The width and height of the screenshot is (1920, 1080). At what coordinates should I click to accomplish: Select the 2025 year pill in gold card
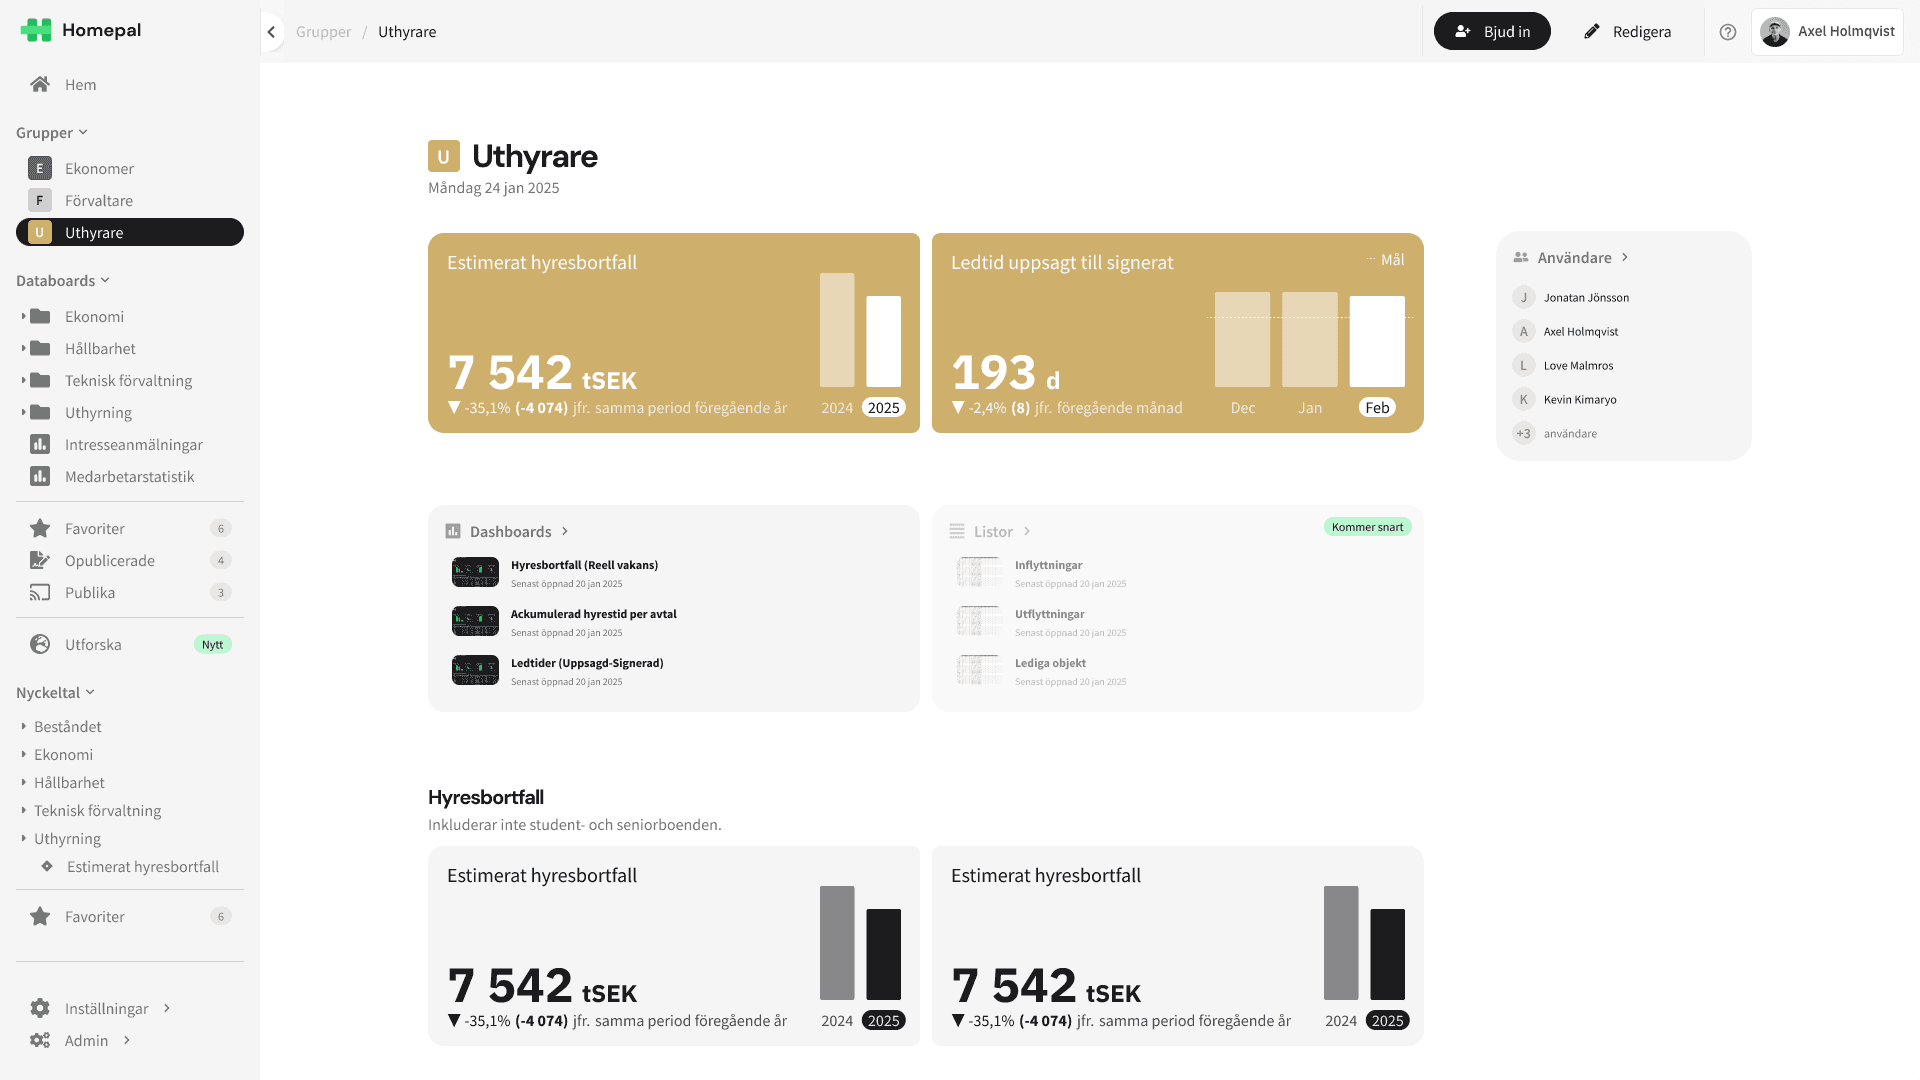click(883, 407)
